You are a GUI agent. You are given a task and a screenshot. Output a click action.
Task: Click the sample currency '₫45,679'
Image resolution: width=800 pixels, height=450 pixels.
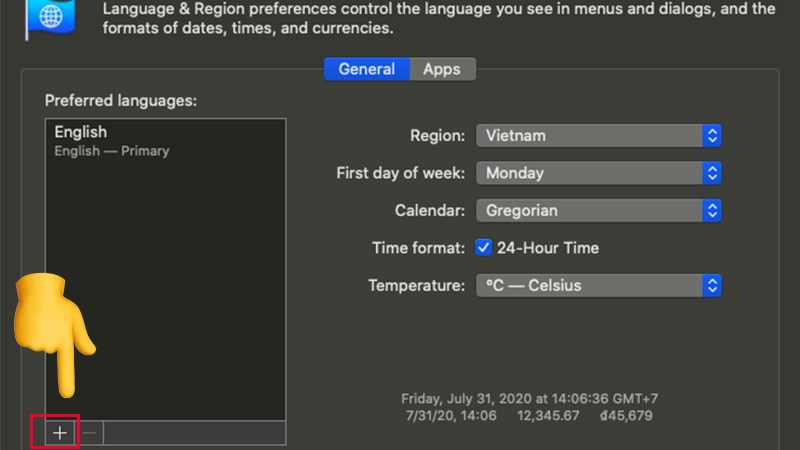point(626,416)
